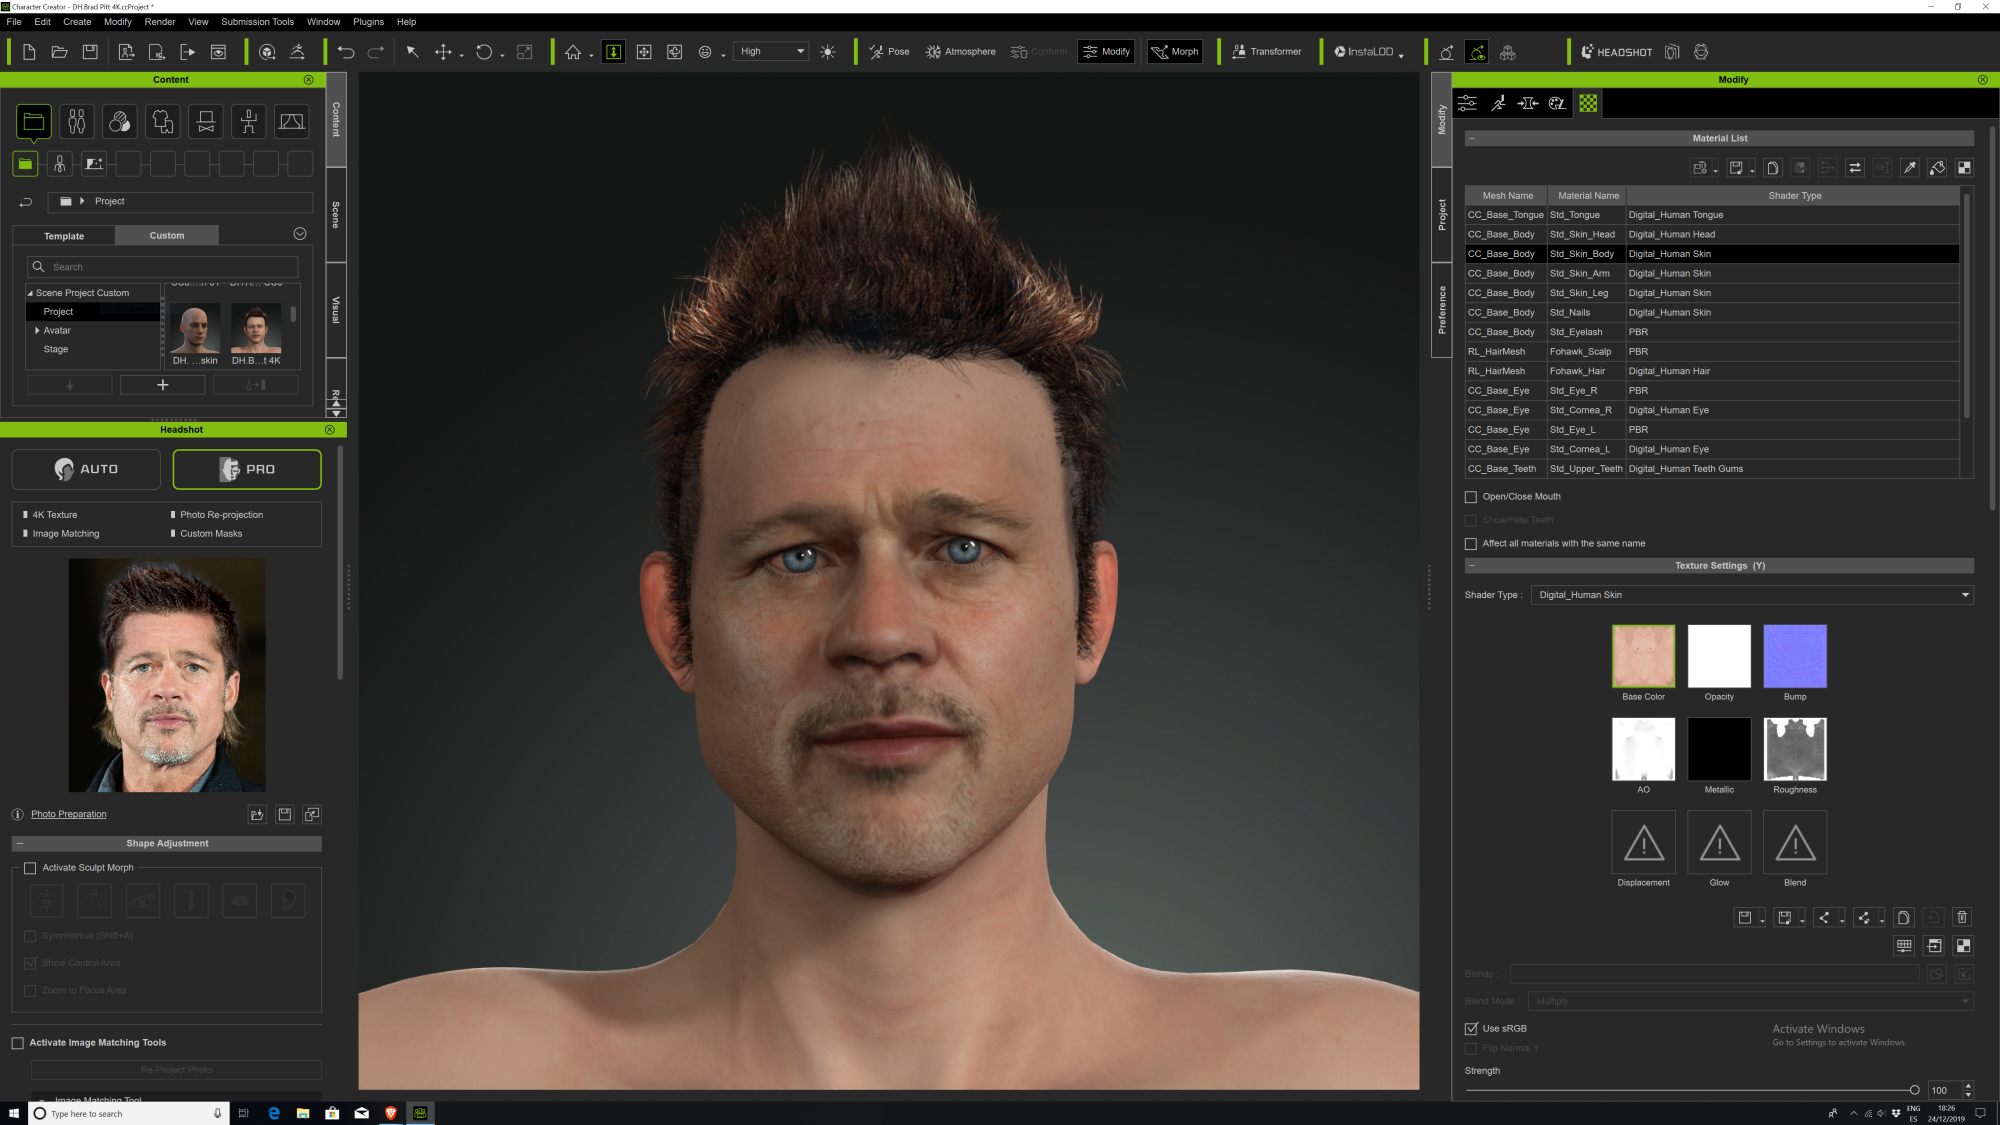Click the Save project icon
Image resolution: width=2000 pixels, height=1125 pixels.
(90, 52)
